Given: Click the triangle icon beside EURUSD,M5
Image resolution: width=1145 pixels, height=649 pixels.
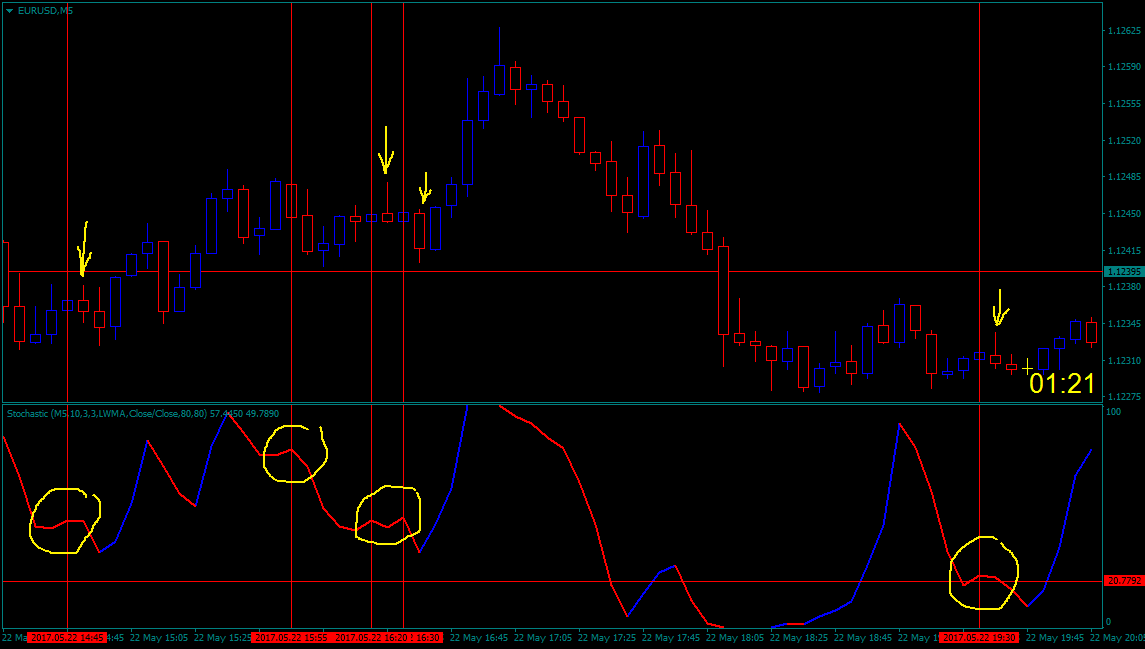Looking at the screenshot, I should [x=9, y=11].
